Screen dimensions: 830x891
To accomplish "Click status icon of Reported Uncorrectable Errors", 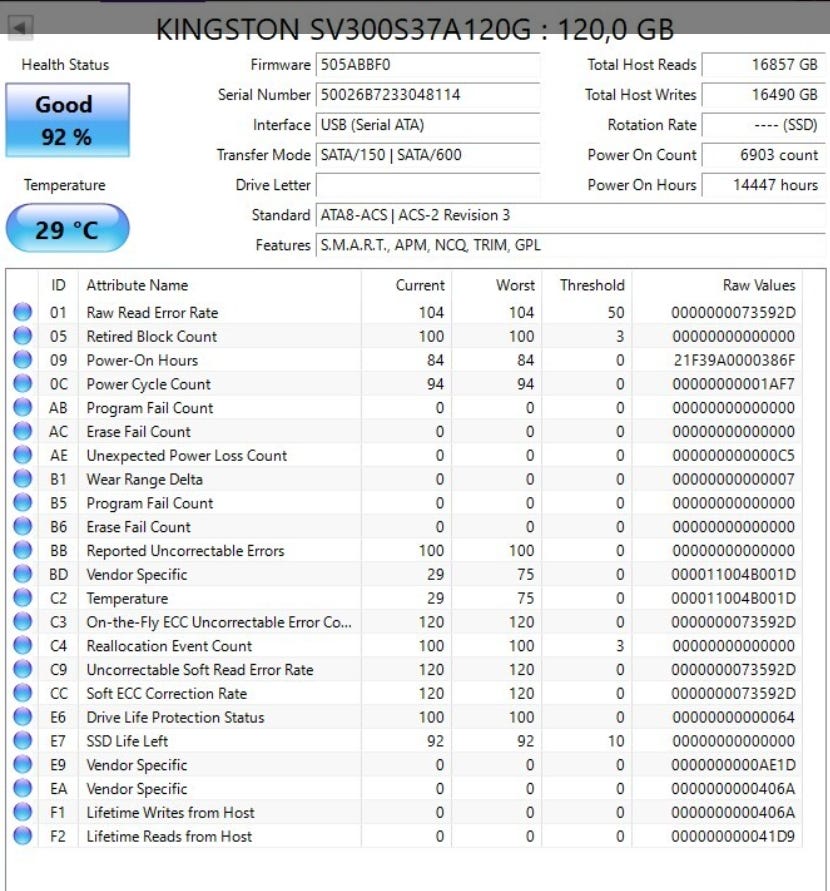I will point(23,550).
